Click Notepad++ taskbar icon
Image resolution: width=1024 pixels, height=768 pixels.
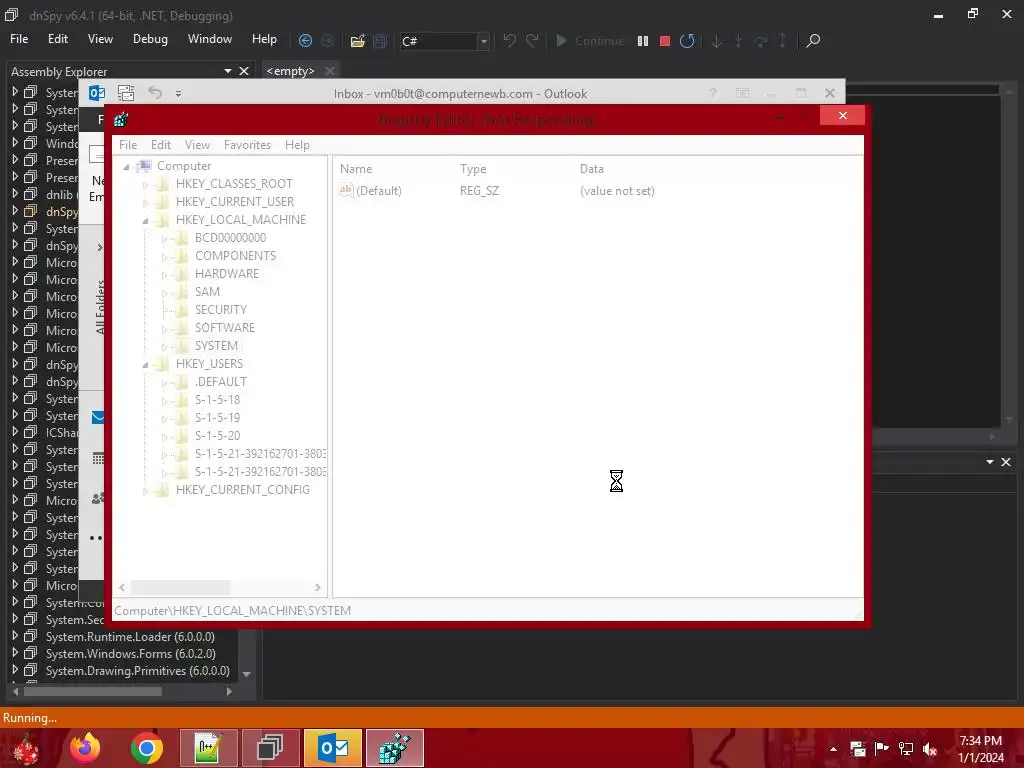[208, 748]
